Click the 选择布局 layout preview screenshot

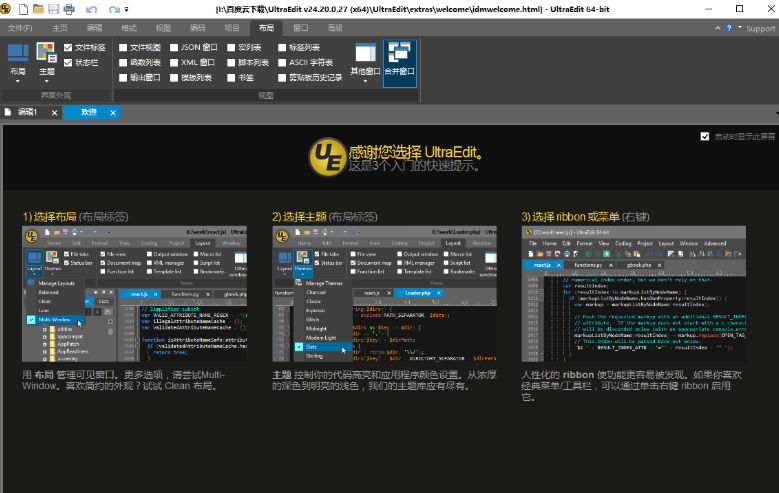(134, 294)
